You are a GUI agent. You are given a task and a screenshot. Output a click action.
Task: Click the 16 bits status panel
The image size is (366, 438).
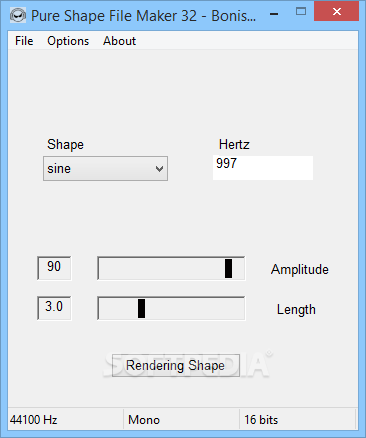298,420
